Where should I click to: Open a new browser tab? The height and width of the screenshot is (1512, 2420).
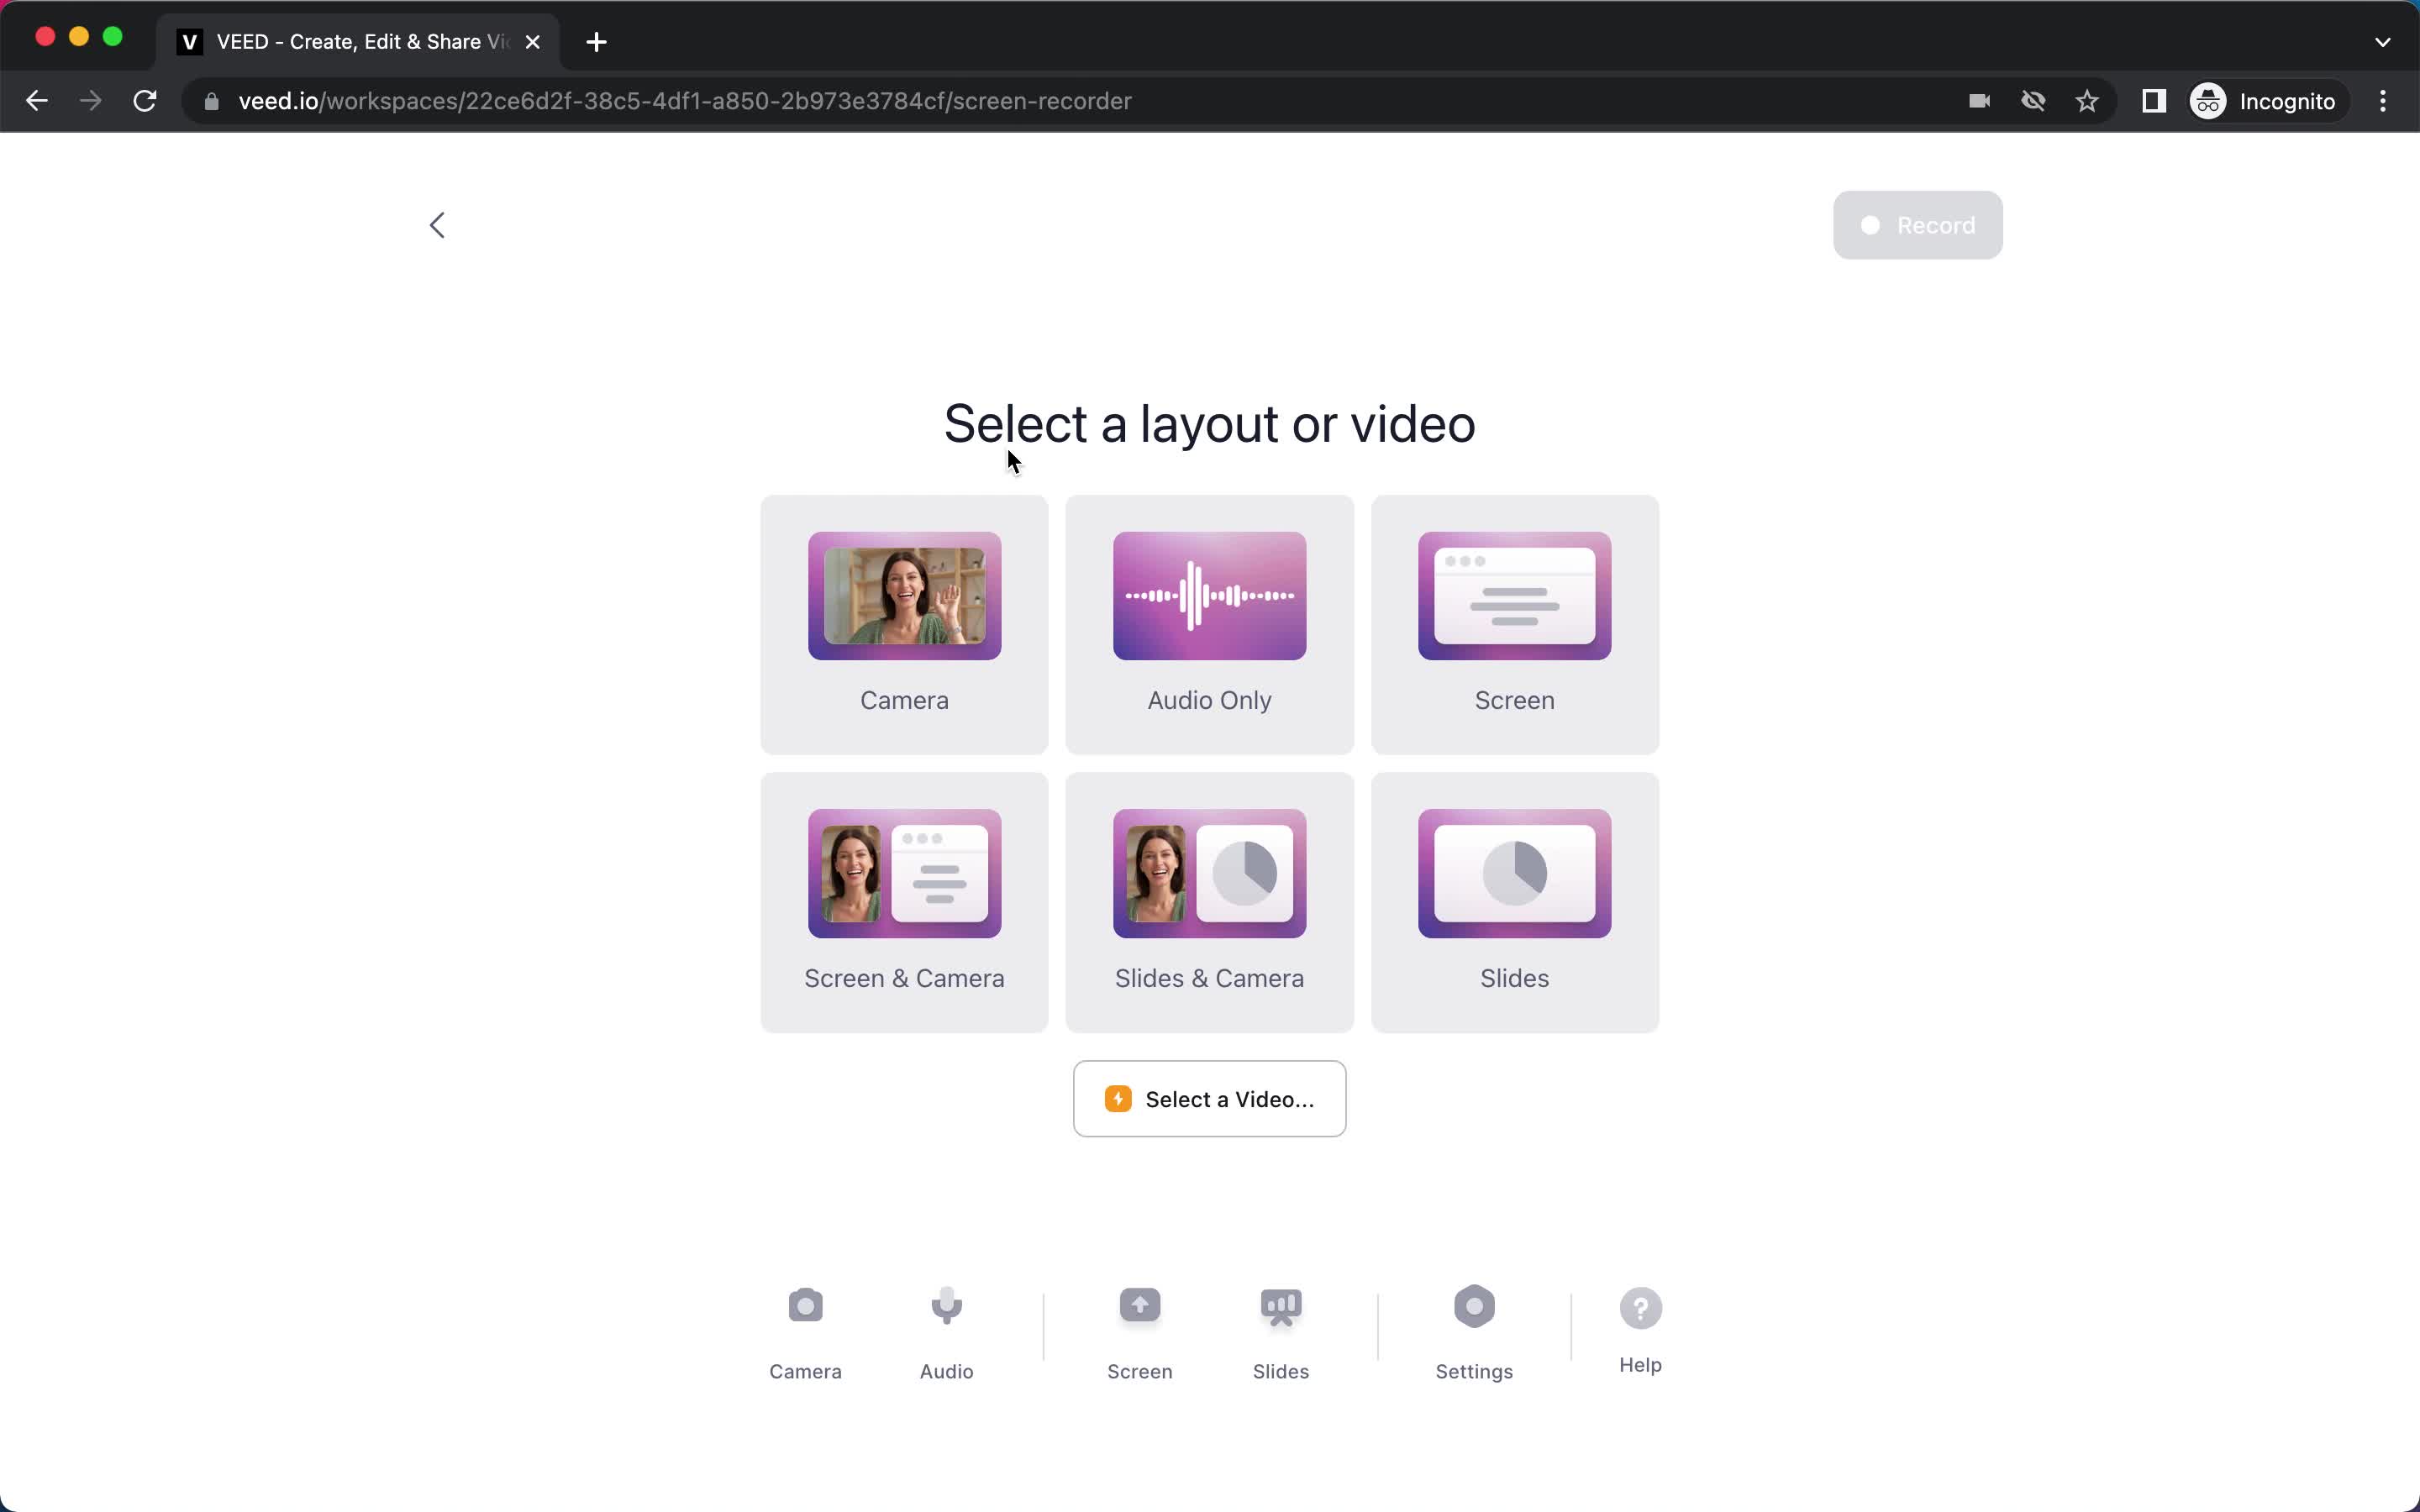coord(596,42)
